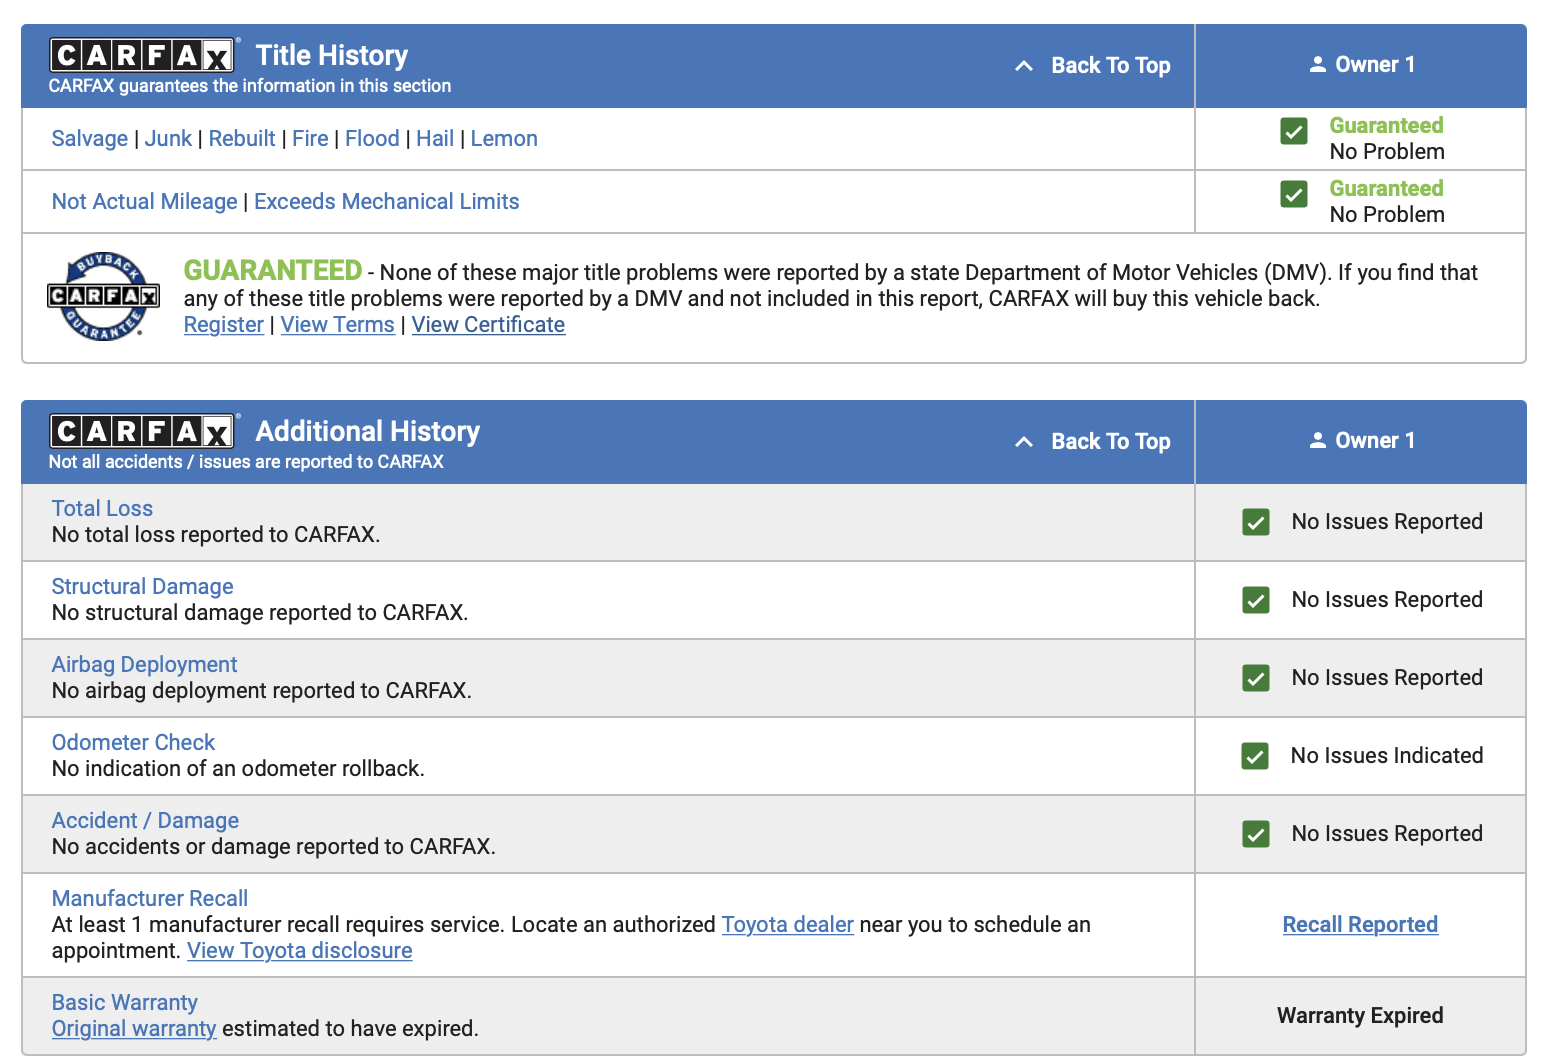Click No Issues Reported text for Airbag Deployment

(1387, 678)
